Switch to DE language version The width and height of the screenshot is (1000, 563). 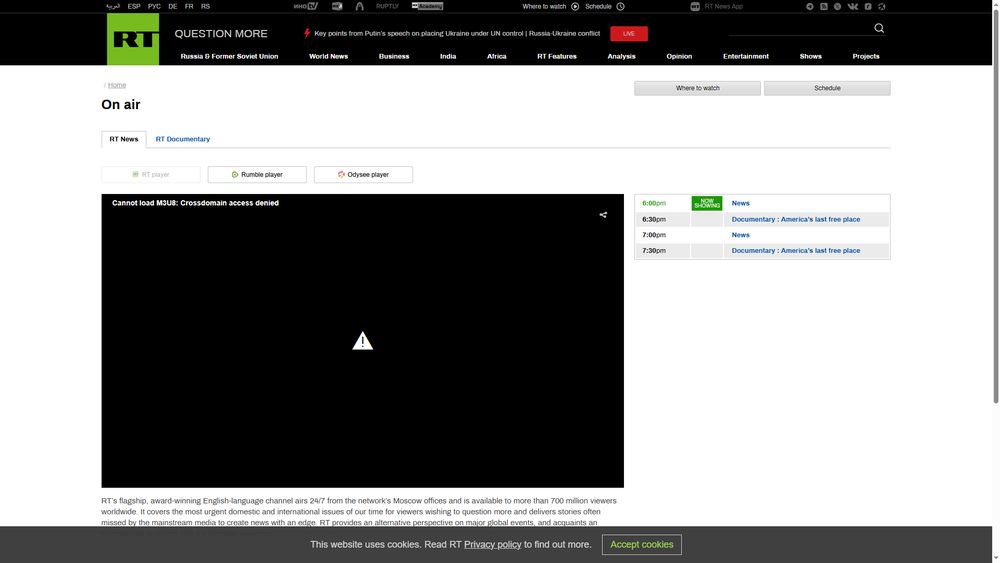(x=173, y=6)
